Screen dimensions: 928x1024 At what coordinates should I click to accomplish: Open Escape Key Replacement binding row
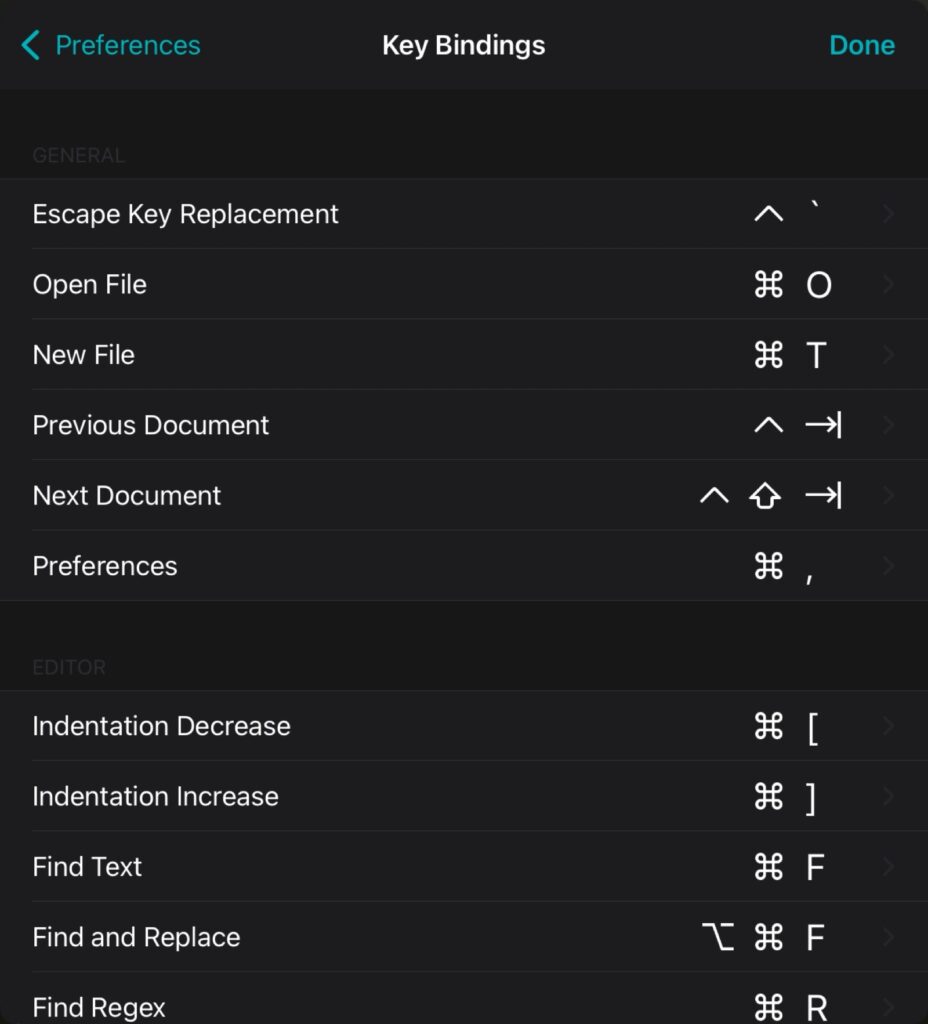[464, 214]
